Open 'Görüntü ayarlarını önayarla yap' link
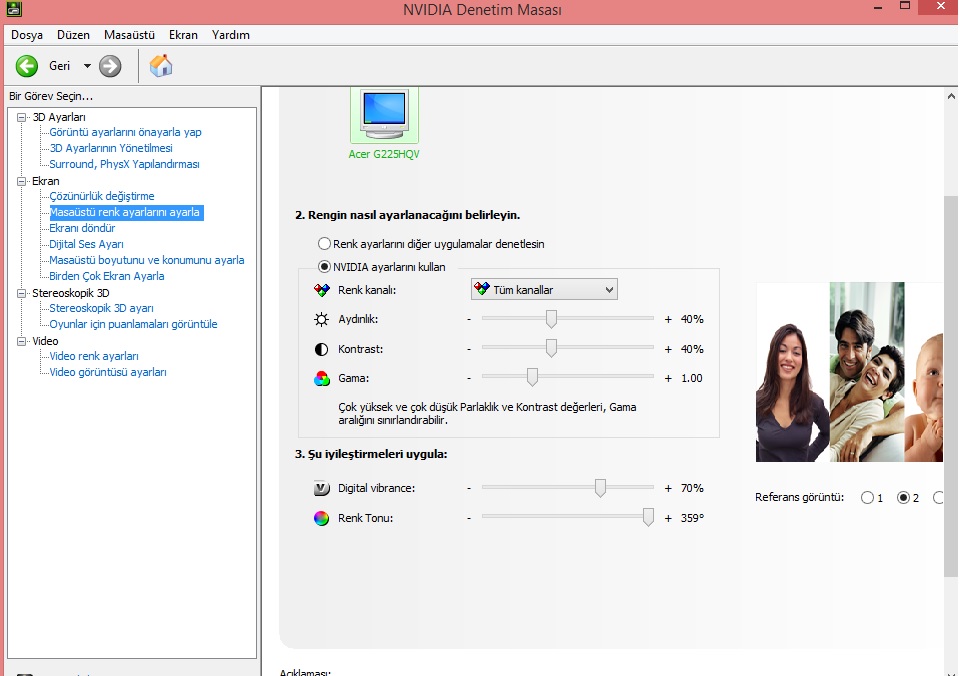The image size is (960, 676). [x=125, y=132]
